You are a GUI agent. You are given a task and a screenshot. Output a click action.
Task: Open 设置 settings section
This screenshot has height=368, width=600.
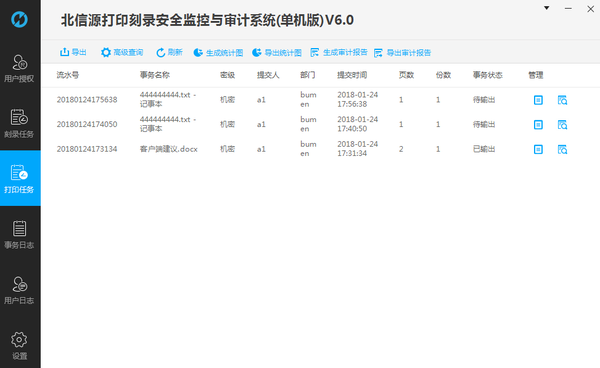click(x=19, y=346)
